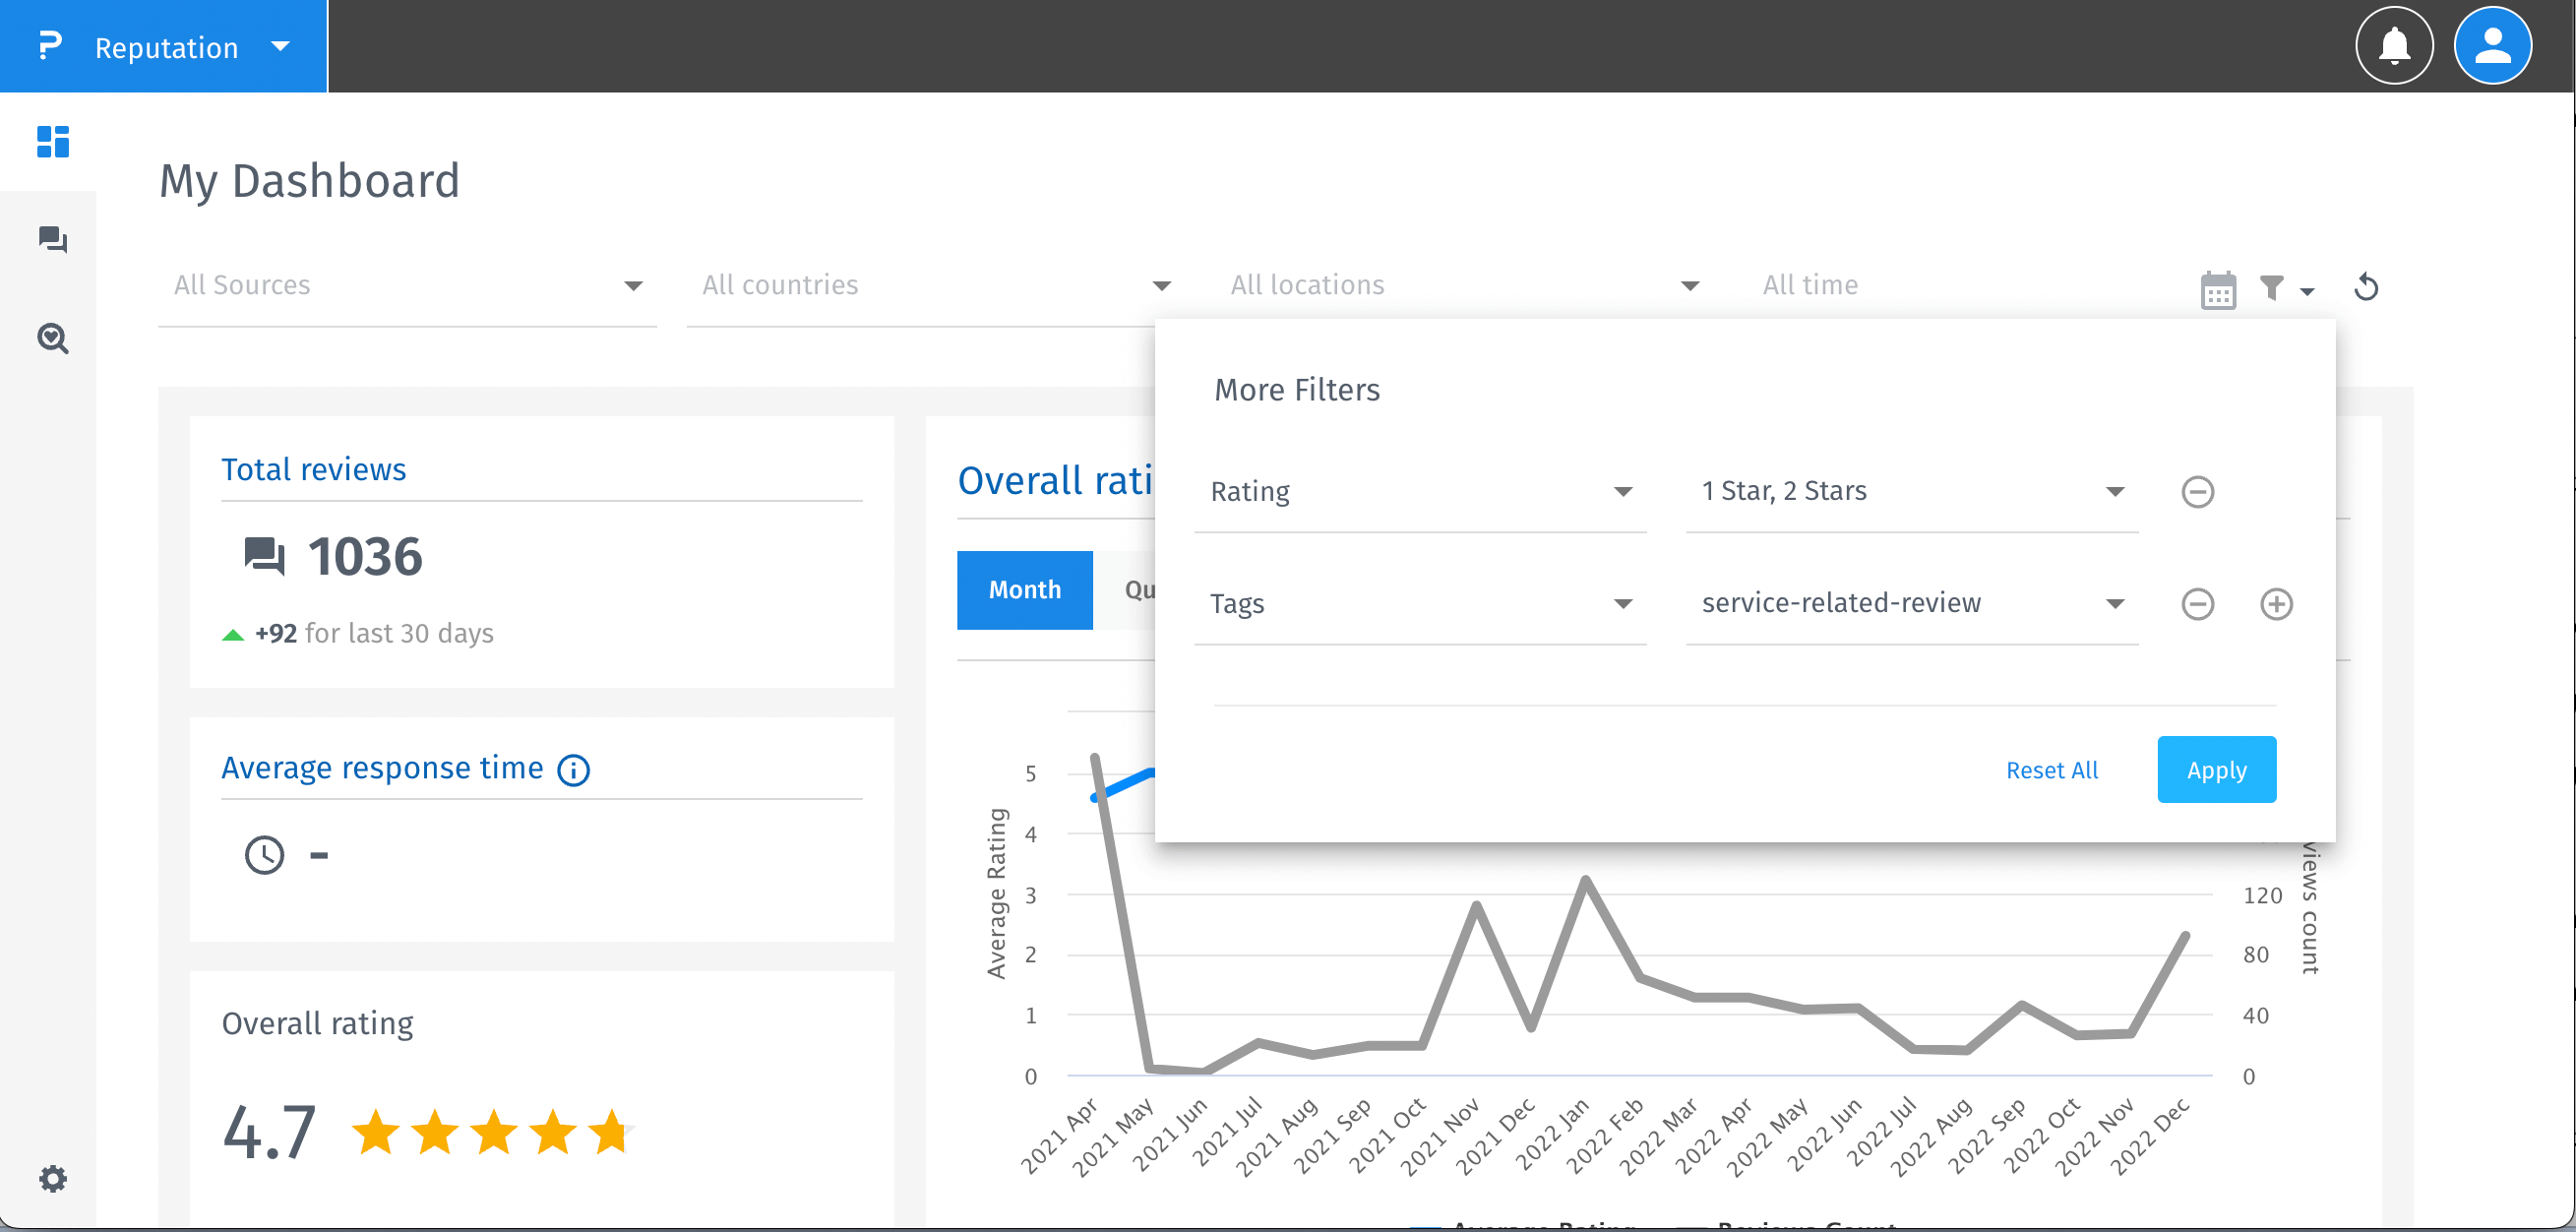Open the notifications bell icon

pos(2393,46)
